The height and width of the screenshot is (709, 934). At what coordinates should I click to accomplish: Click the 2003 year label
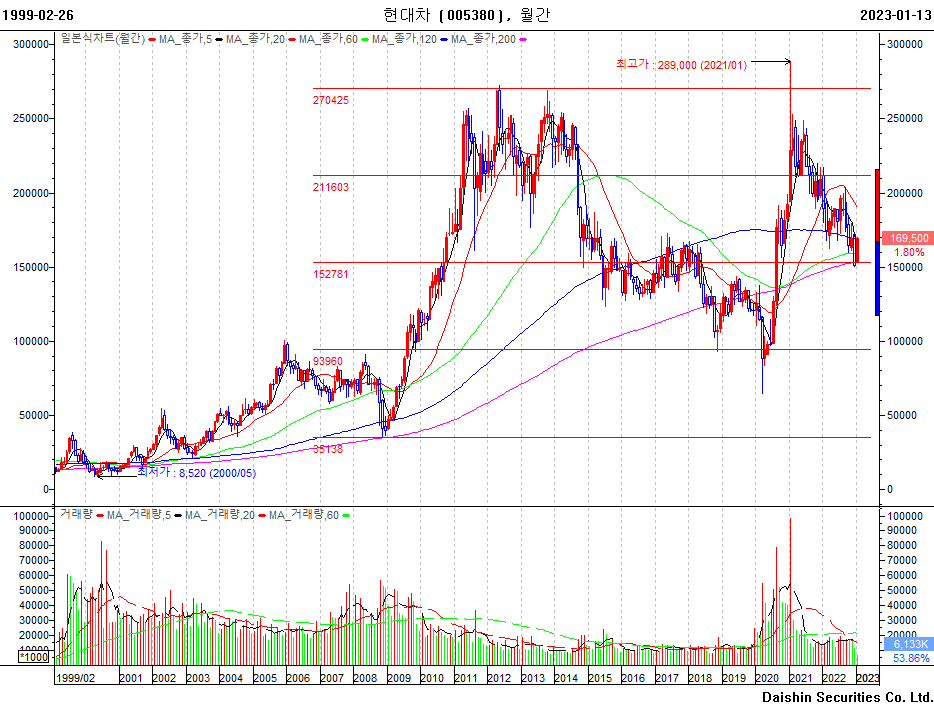click(x=198, y=678)
